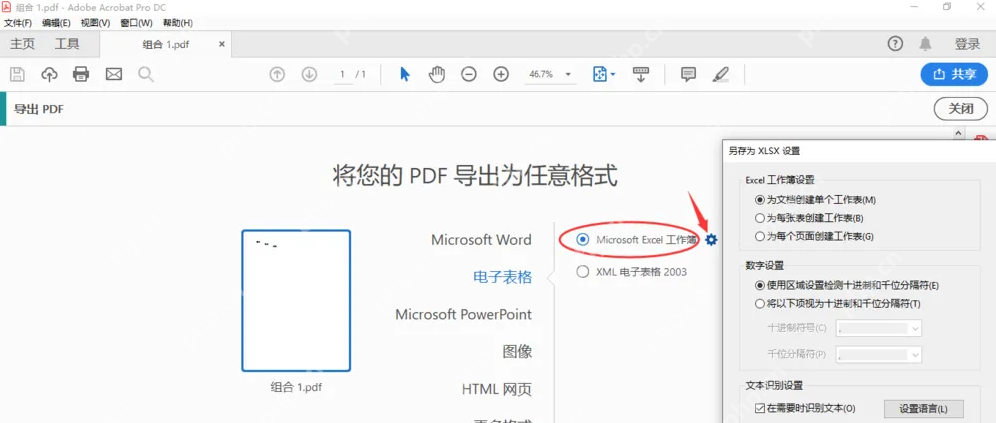Choose 为每张表创建工作表 option
Image resolution: width=996 pixels, height=423 pixels.
click(760, 218)
